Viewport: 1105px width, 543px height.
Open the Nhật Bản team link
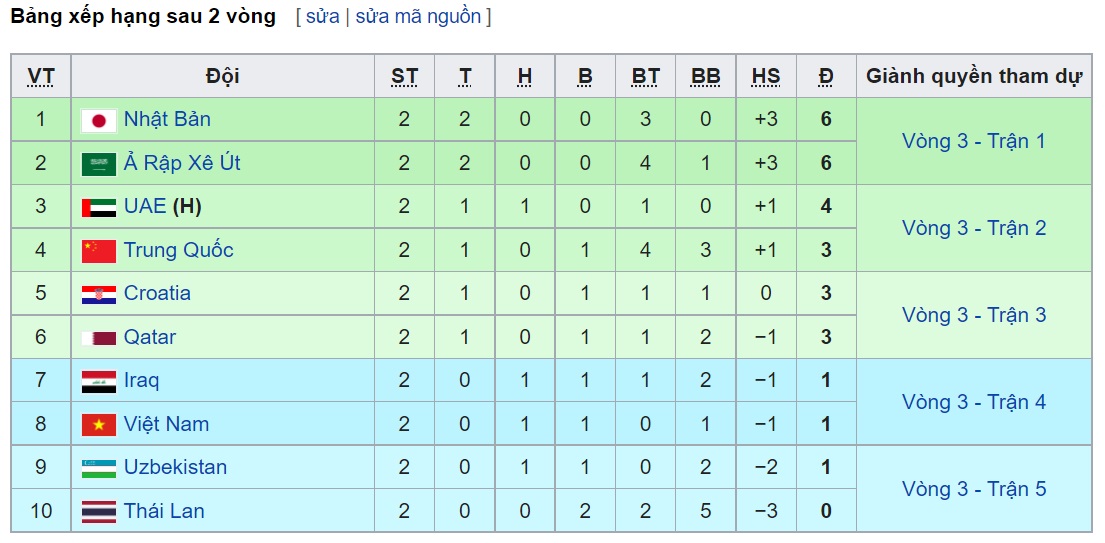[167, 120]
